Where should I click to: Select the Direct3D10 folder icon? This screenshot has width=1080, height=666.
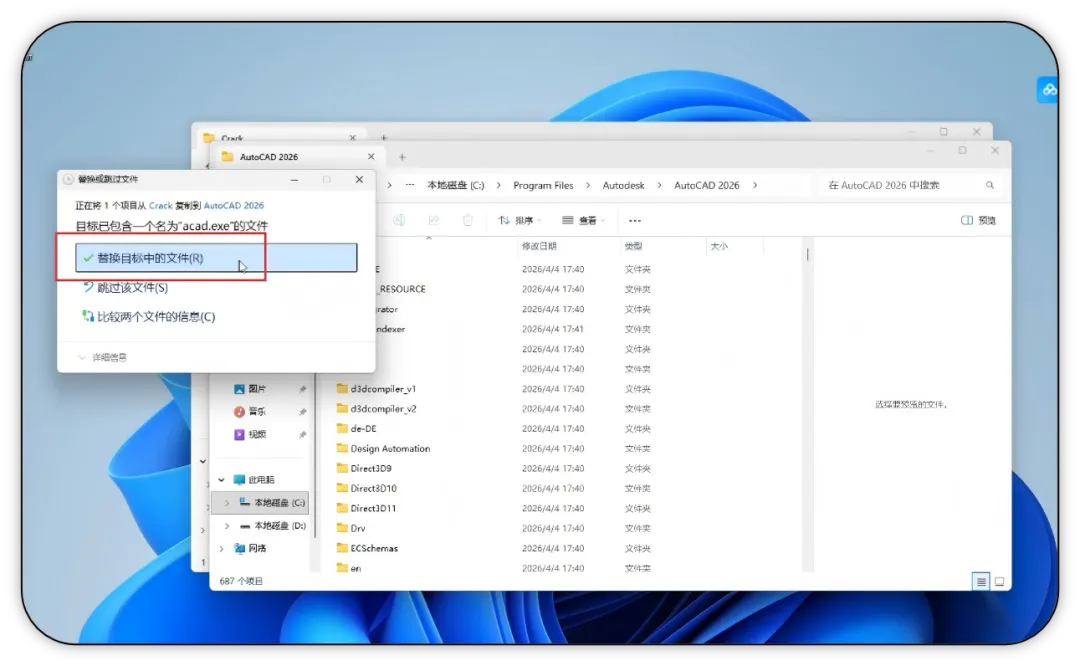pyautogui.click(x=342, y=488)
